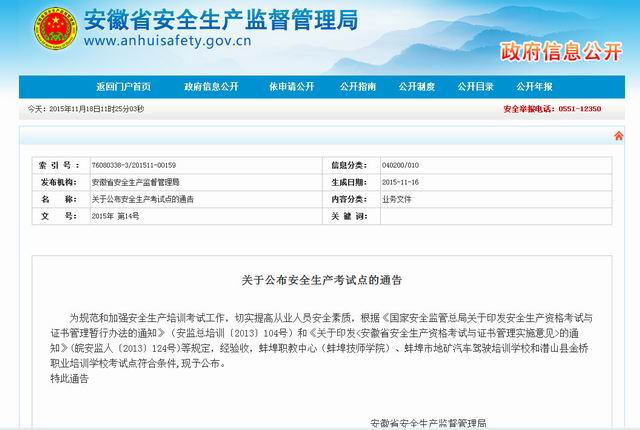
Task: Click the current date and time text
Action: 85,108
